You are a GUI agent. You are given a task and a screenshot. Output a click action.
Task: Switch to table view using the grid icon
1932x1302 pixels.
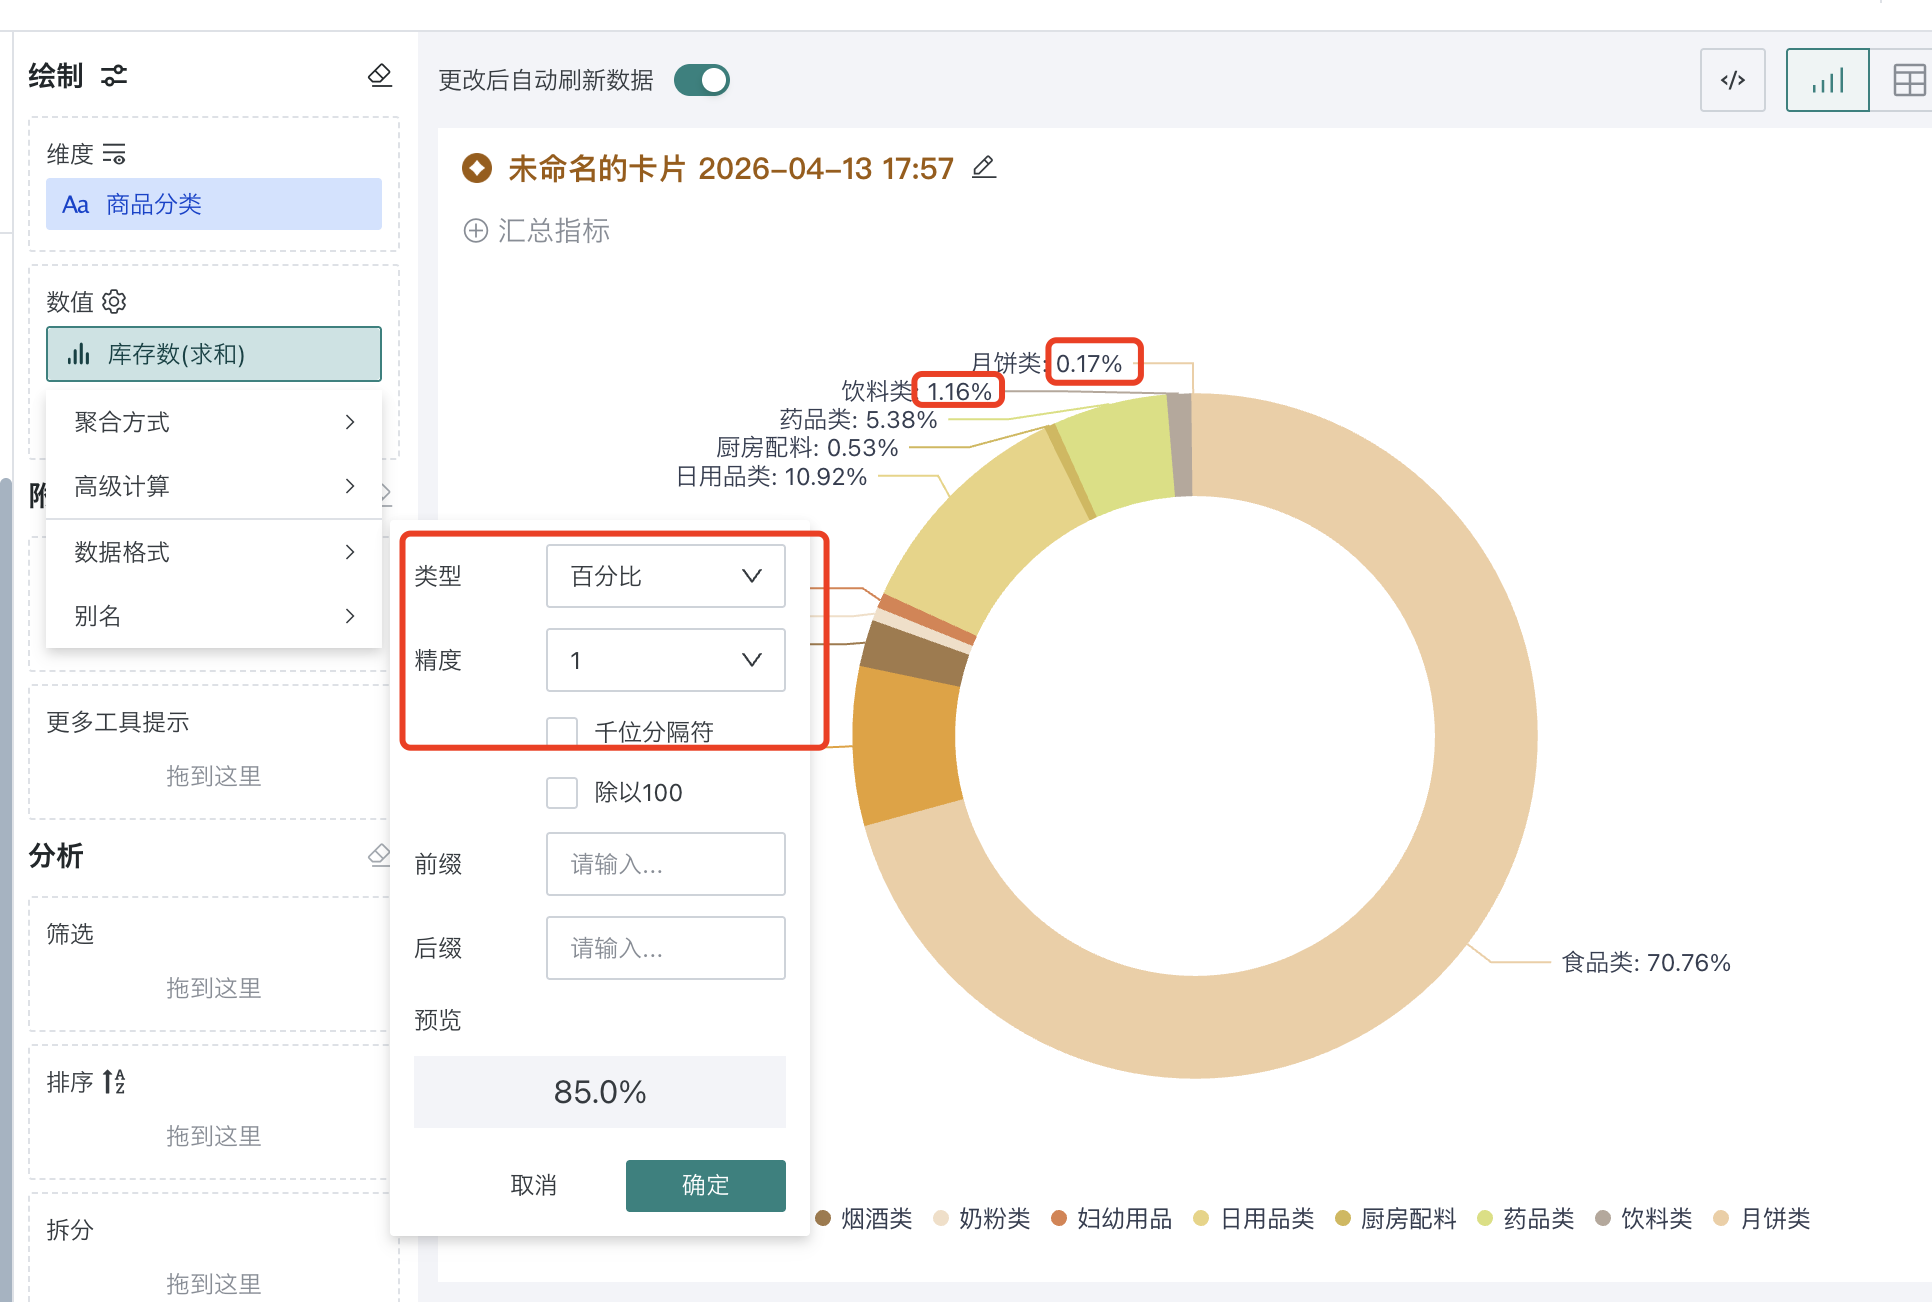[1911, 80]
